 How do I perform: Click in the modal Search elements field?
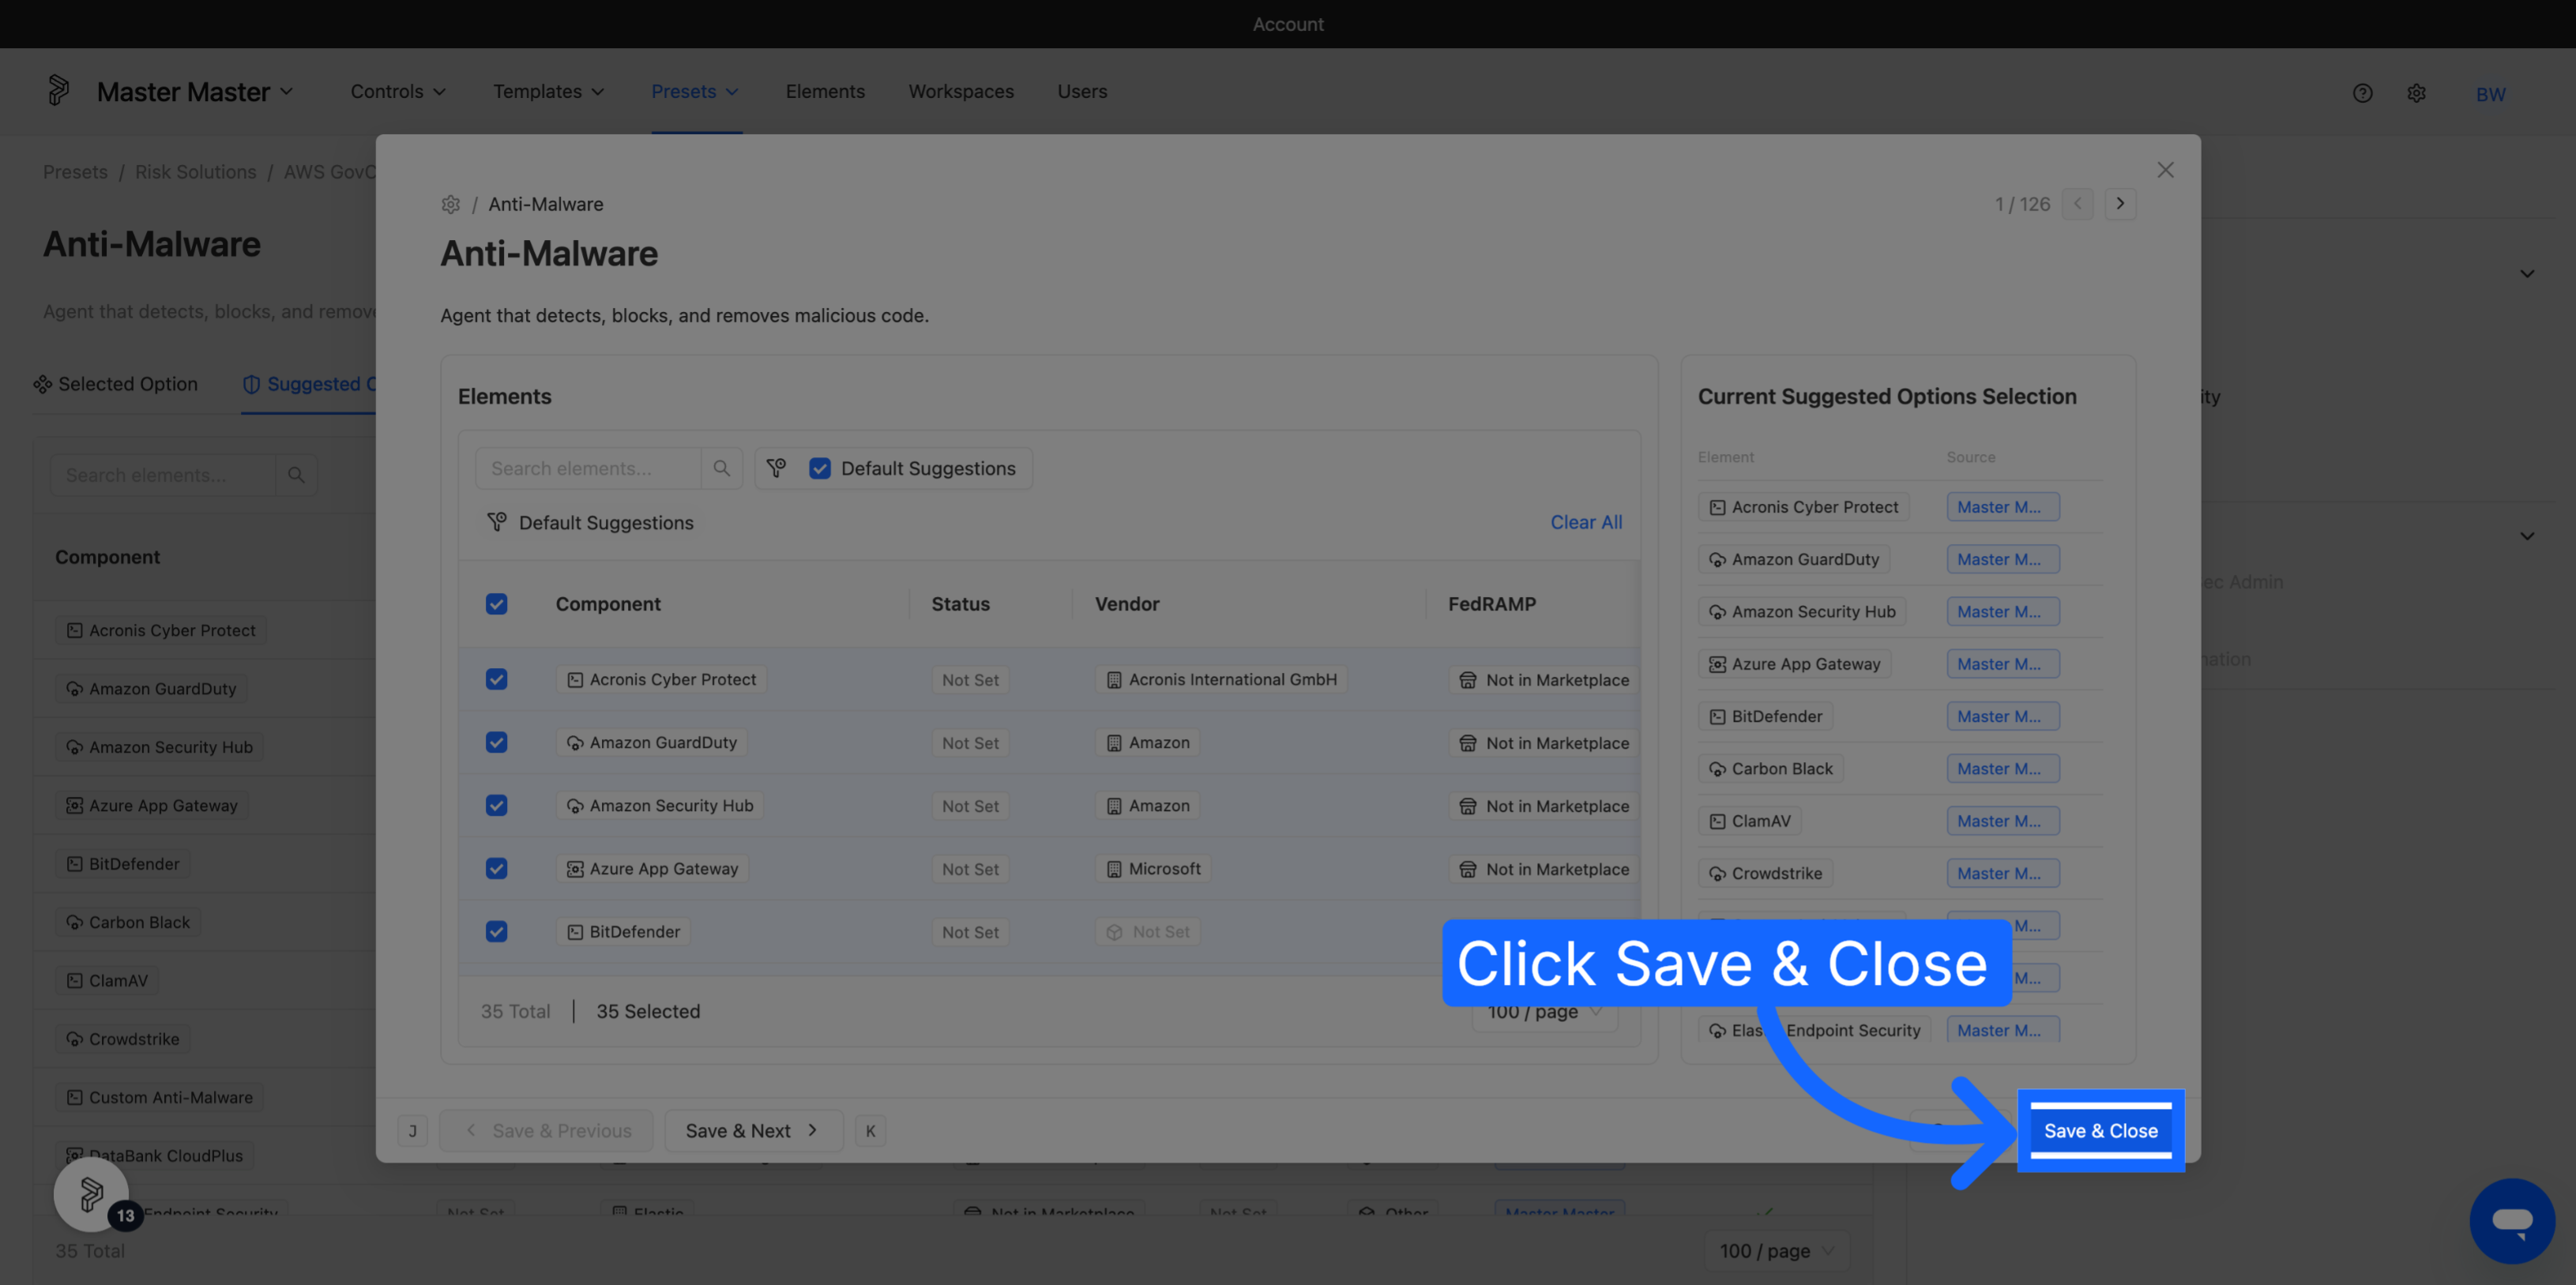(x=588, y=468)
